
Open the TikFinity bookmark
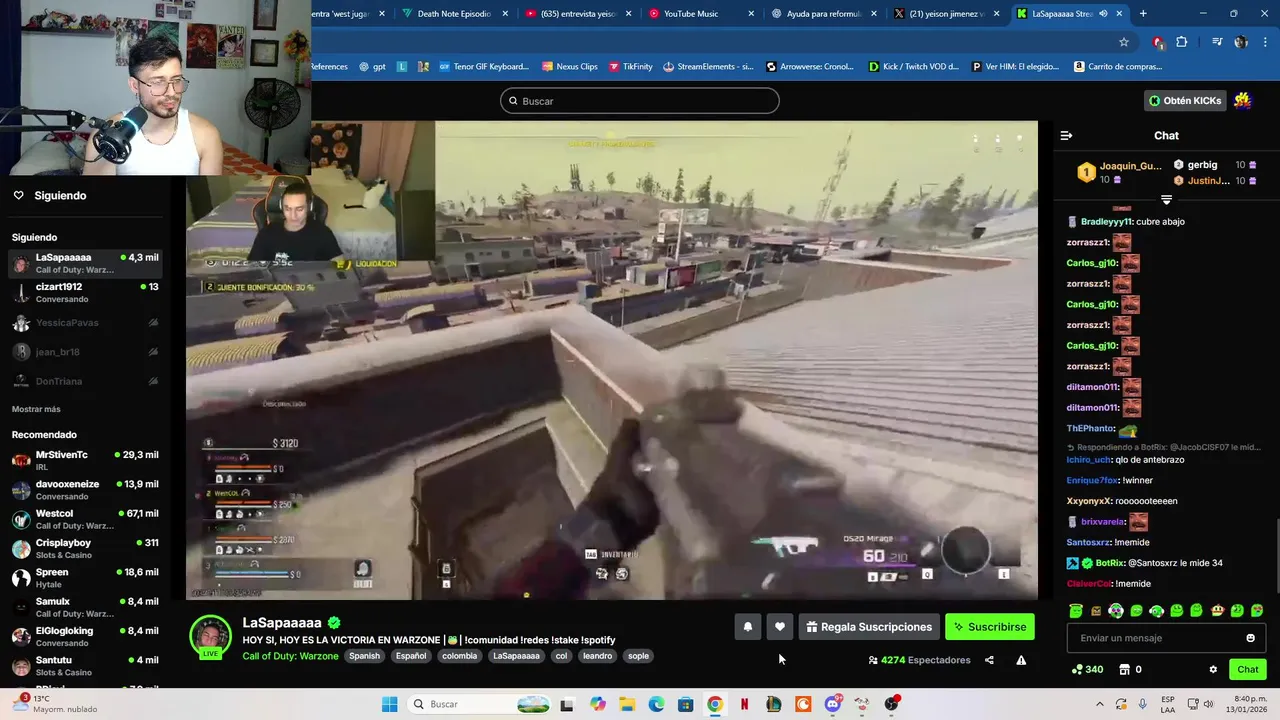pos(629,67)
